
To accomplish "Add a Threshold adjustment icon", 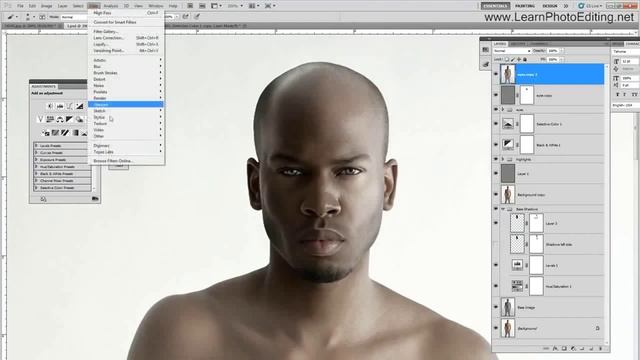I will tap(65, 133).
